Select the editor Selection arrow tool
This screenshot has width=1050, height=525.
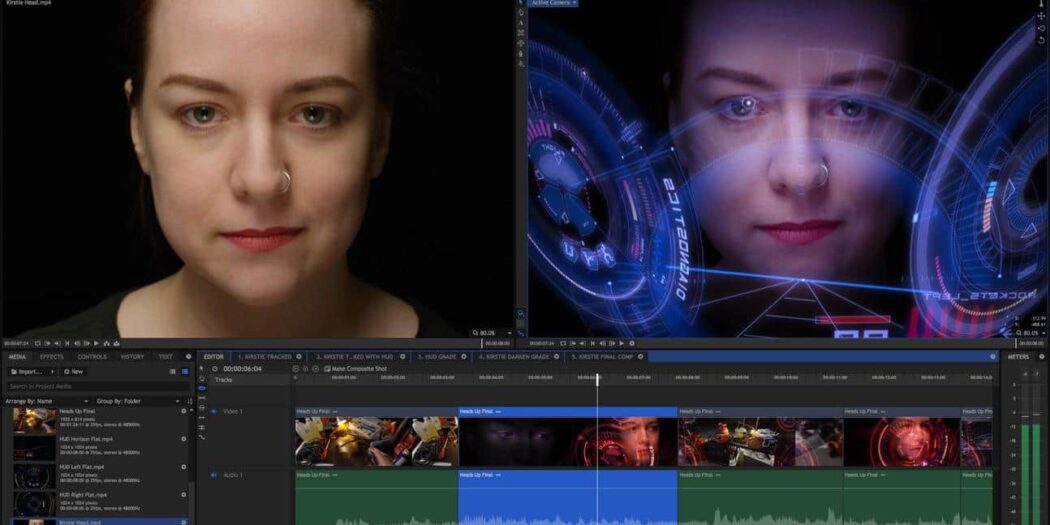pyautogui.click(x=202, y=368)
